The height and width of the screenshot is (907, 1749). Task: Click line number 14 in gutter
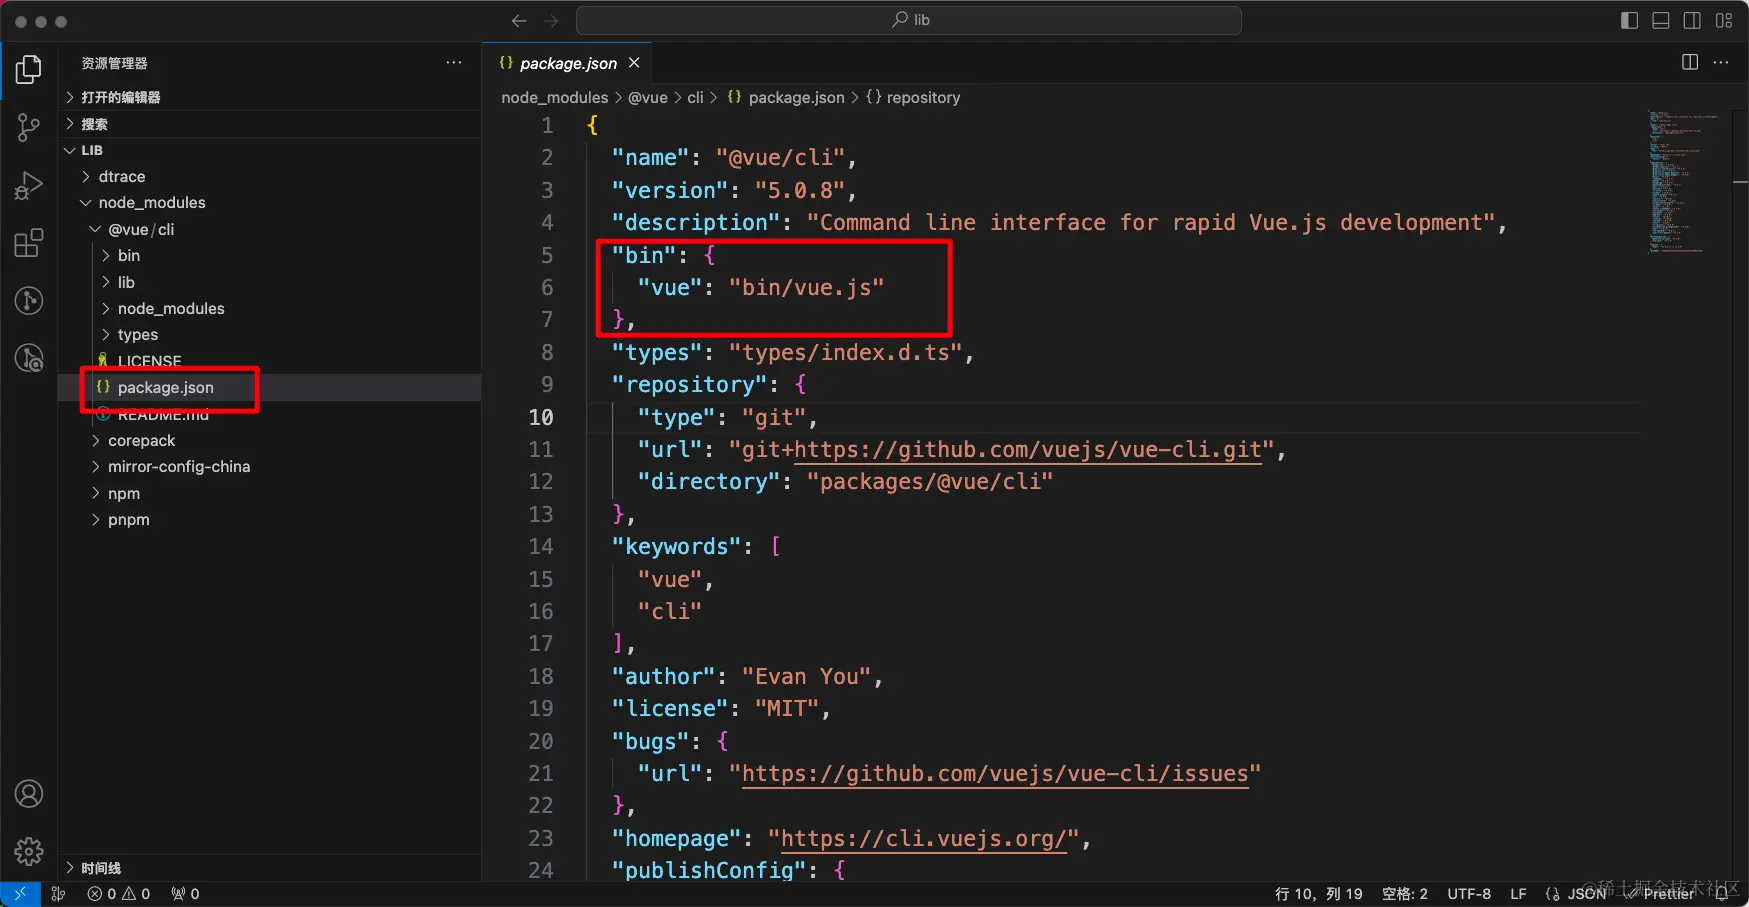coord(541,547)
